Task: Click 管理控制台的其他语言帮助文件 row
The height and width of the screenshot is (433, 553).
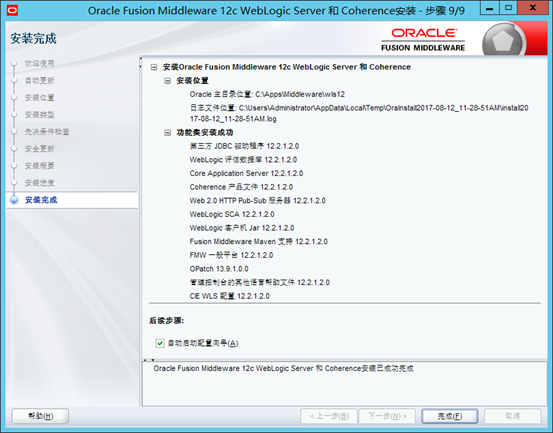Action: tap(260, 282)
